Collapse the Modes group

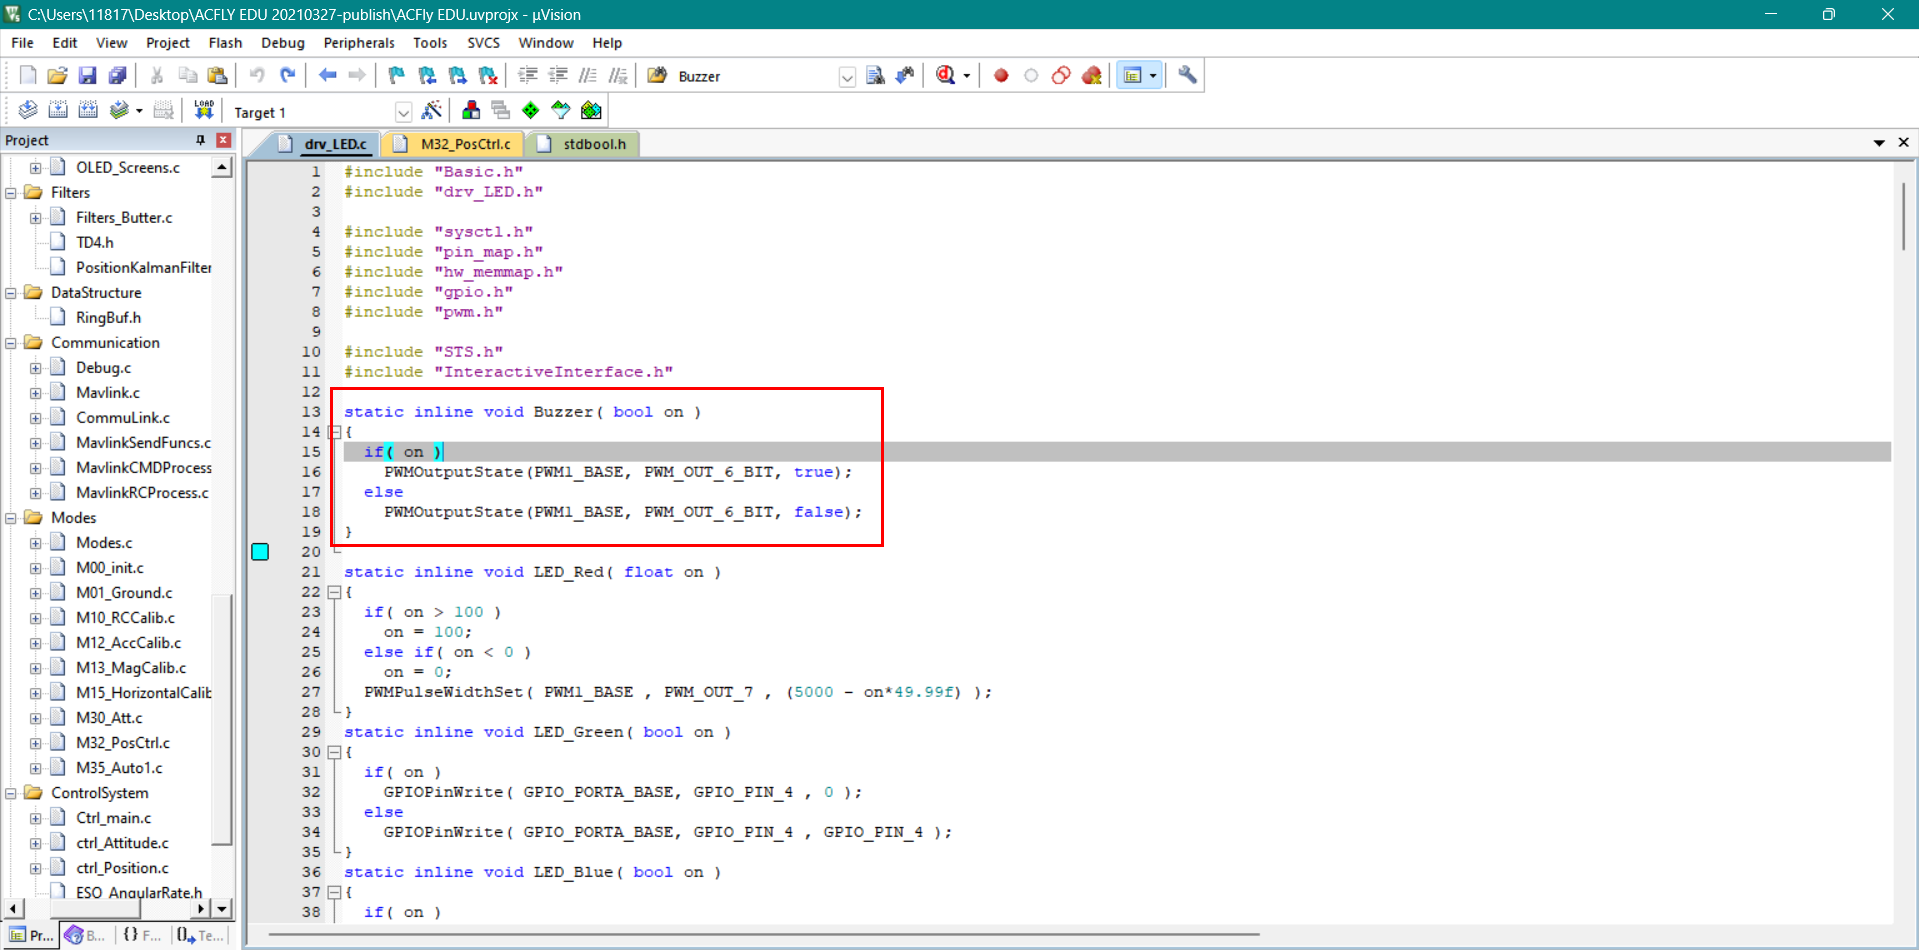(11, 518)
